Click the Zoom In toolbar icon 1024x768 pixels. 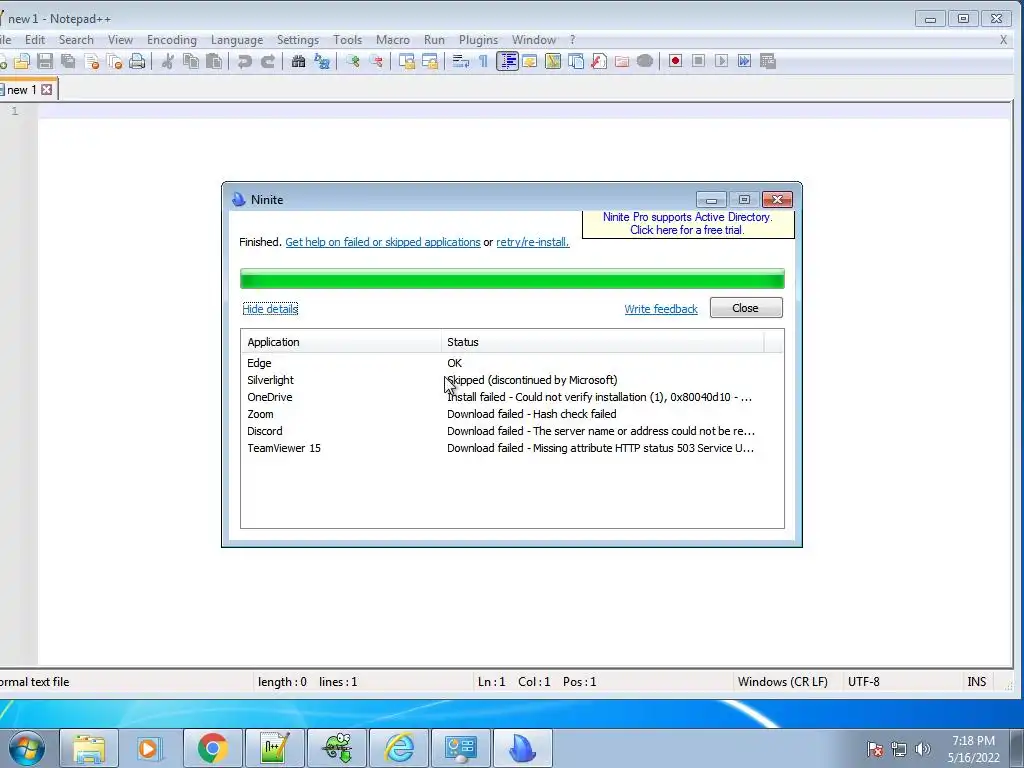point(353,61)
